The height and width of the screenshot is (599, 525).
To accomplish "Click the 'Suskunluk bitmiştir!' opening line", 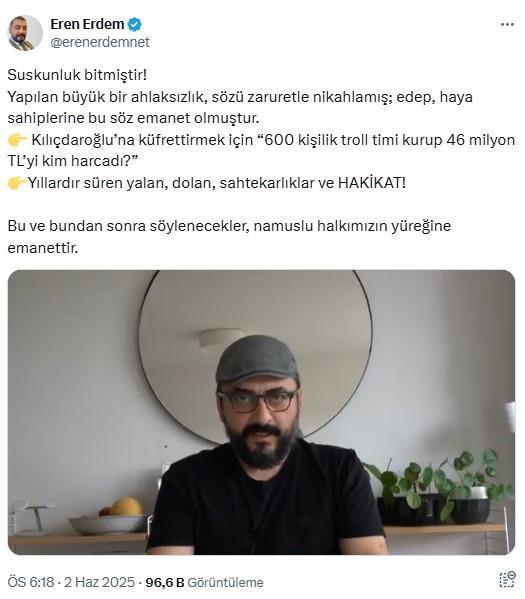I will pos(77,75).
